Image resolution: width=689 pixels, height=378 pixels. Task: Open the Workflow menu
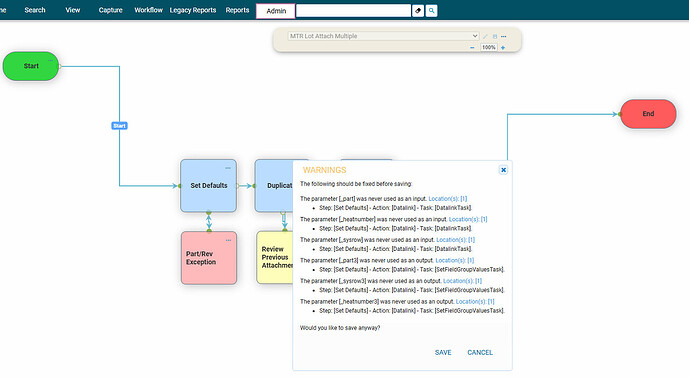149,10
